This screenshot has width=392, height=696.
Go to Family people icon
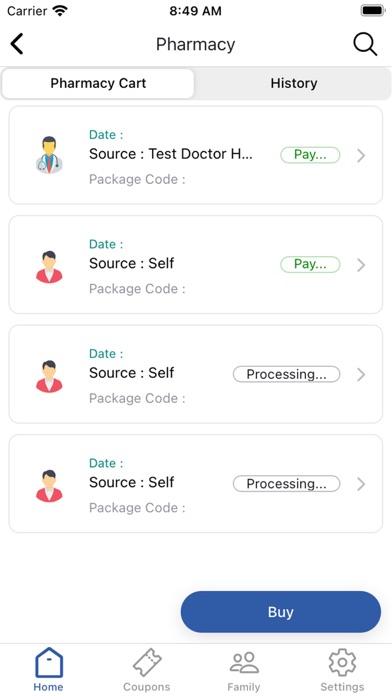coord(244,663)
